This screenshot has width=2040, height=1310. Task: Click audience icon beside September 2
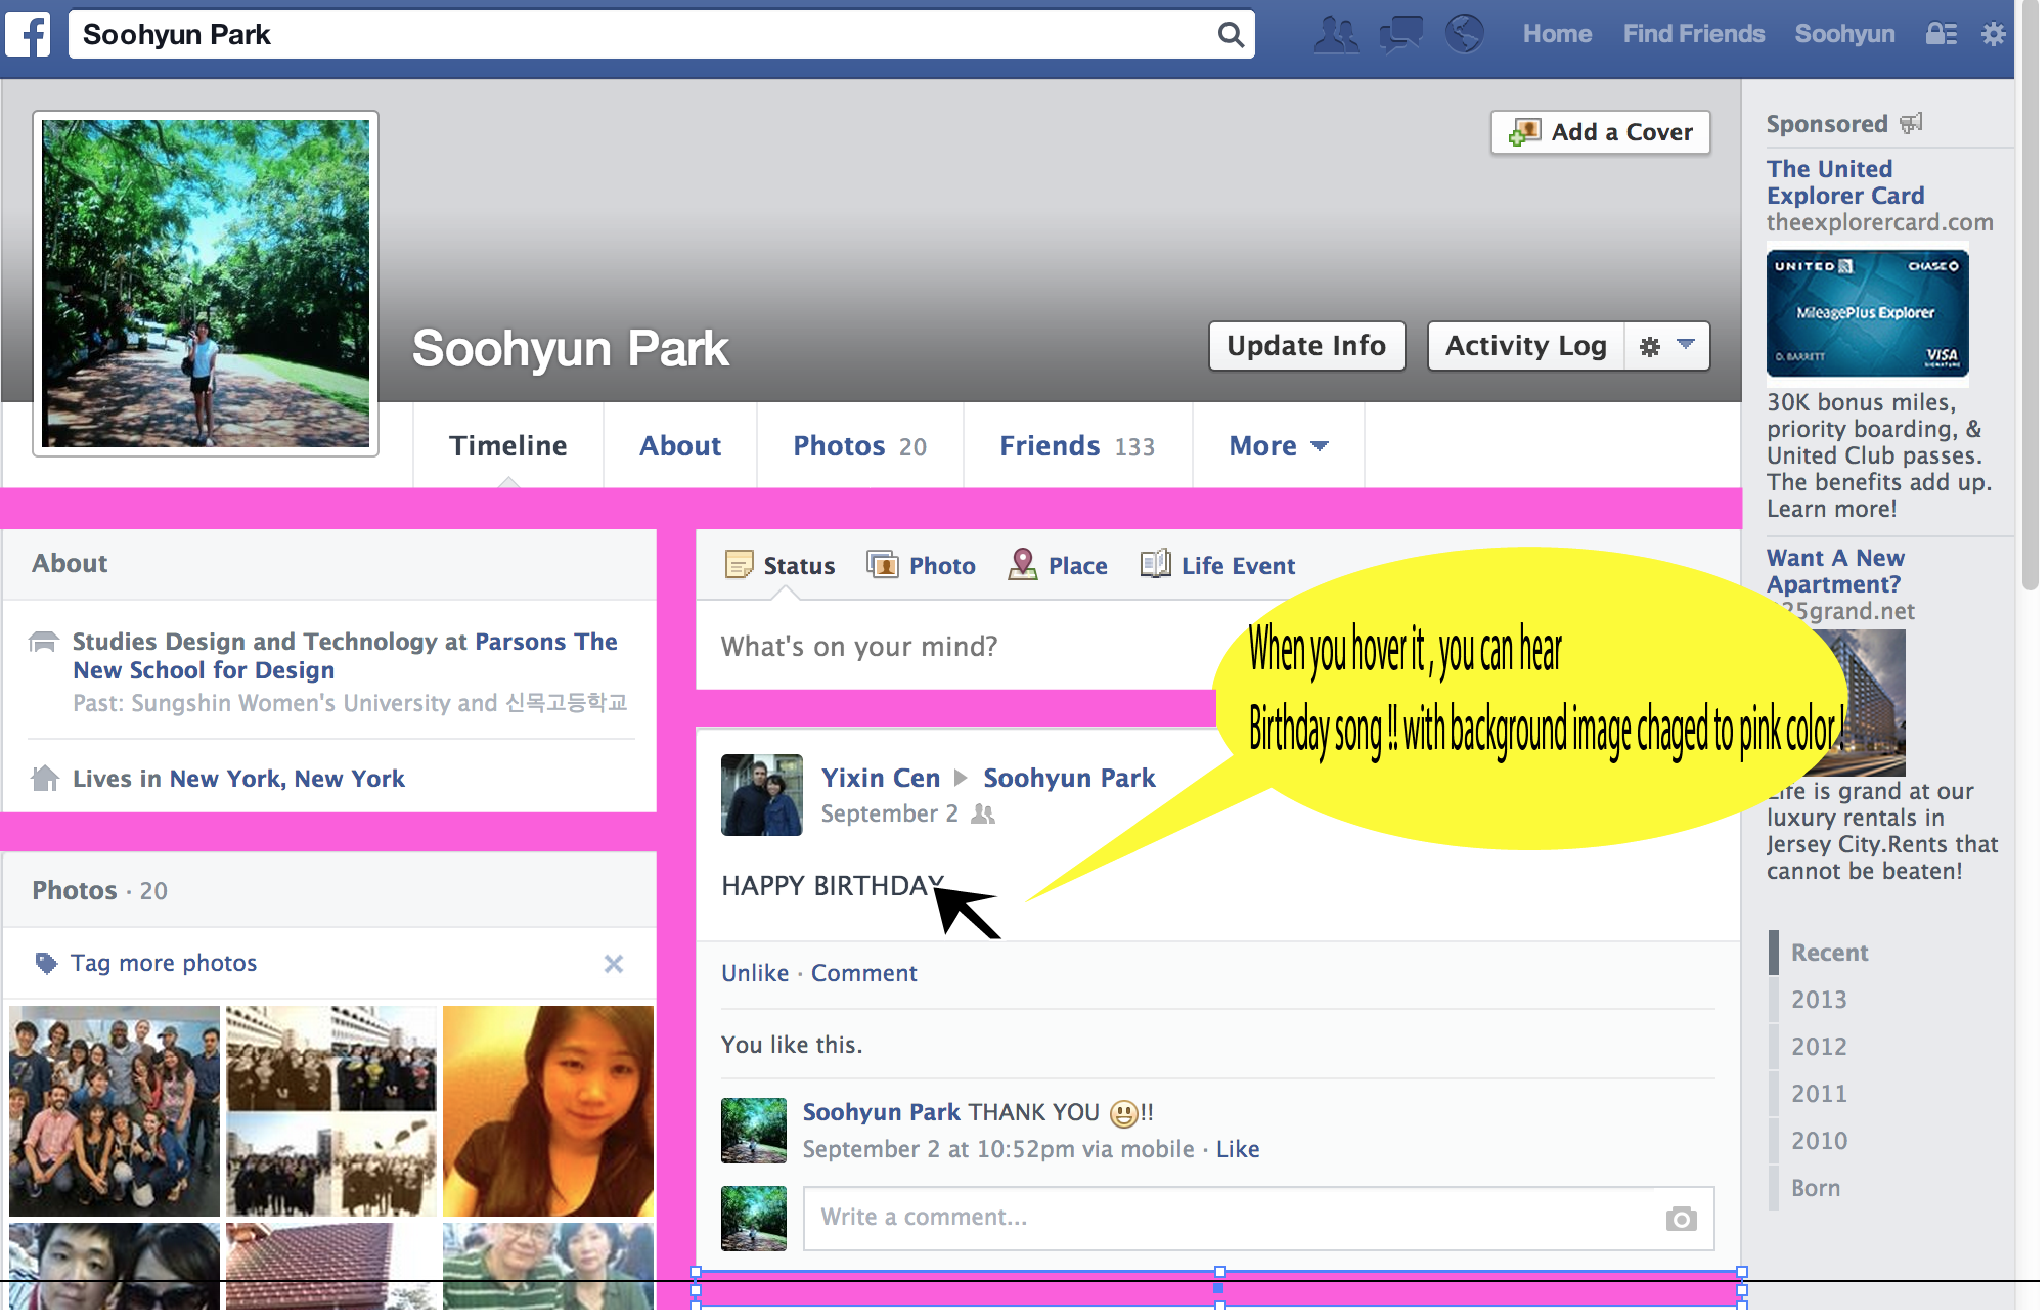click(x=983, y=814)
